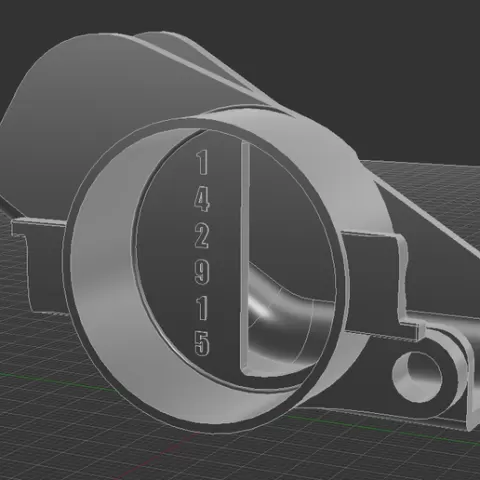Click the top embossed digit 1 above the 4
The width and height of the screenshot is (480, 480).
pyautogui.click(x=202, y=162)
